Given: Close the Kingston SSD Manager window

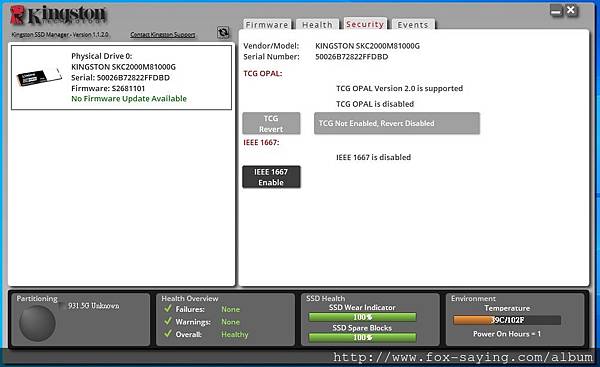Looking at the screenshot, I should (x=571, y=10).
